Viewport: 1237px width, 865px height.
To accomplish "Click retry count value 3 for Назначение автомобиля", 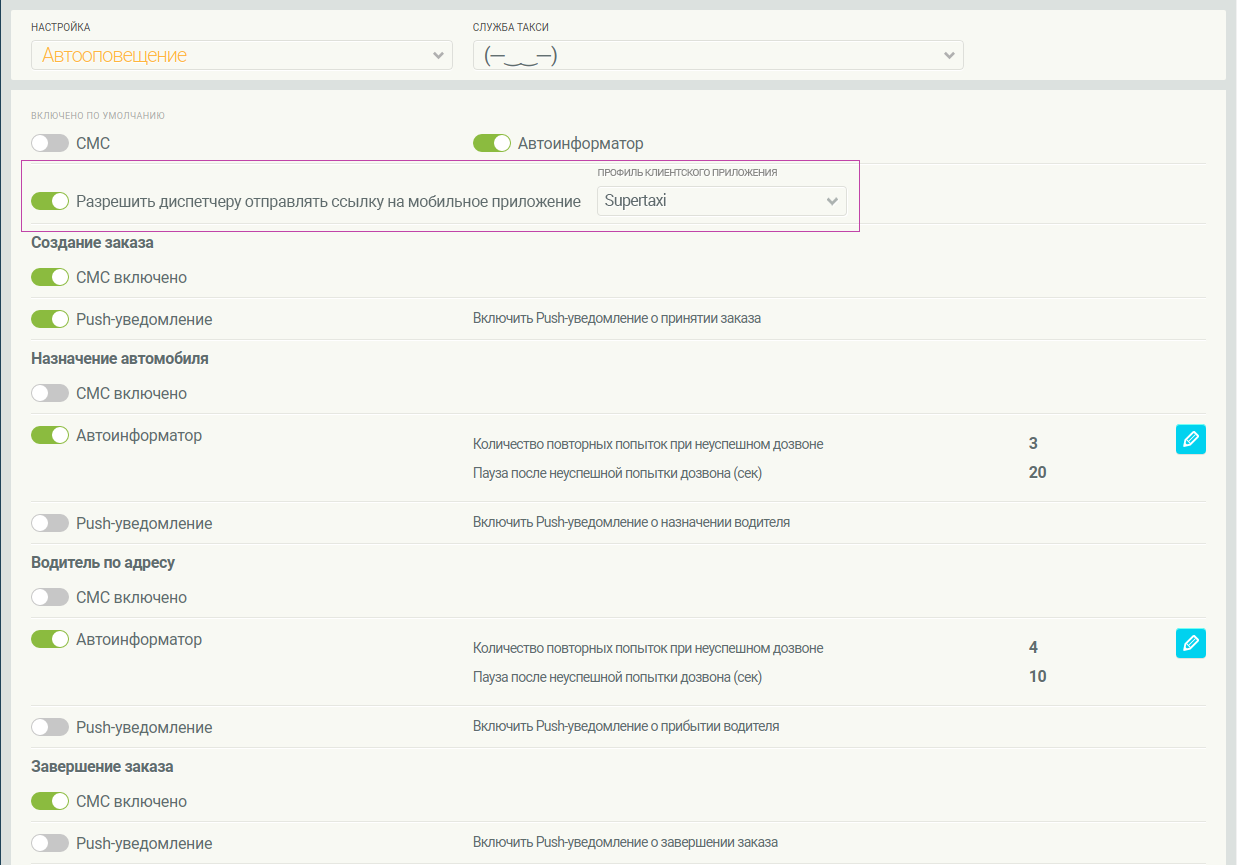I will [x=1033, y=444].
